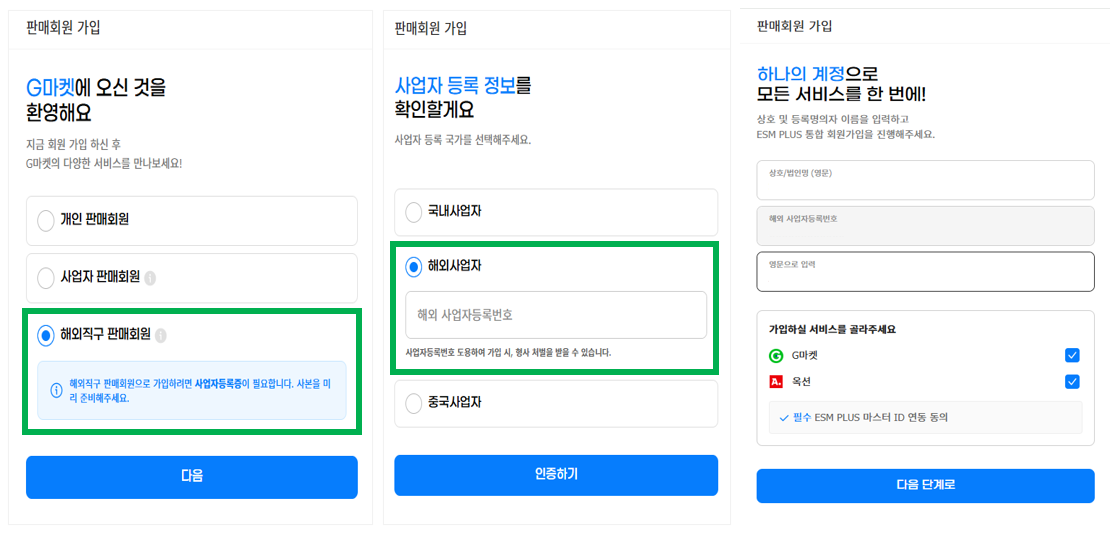
Task: Focus the 영문으로 입력 name field
Action: 925,272
